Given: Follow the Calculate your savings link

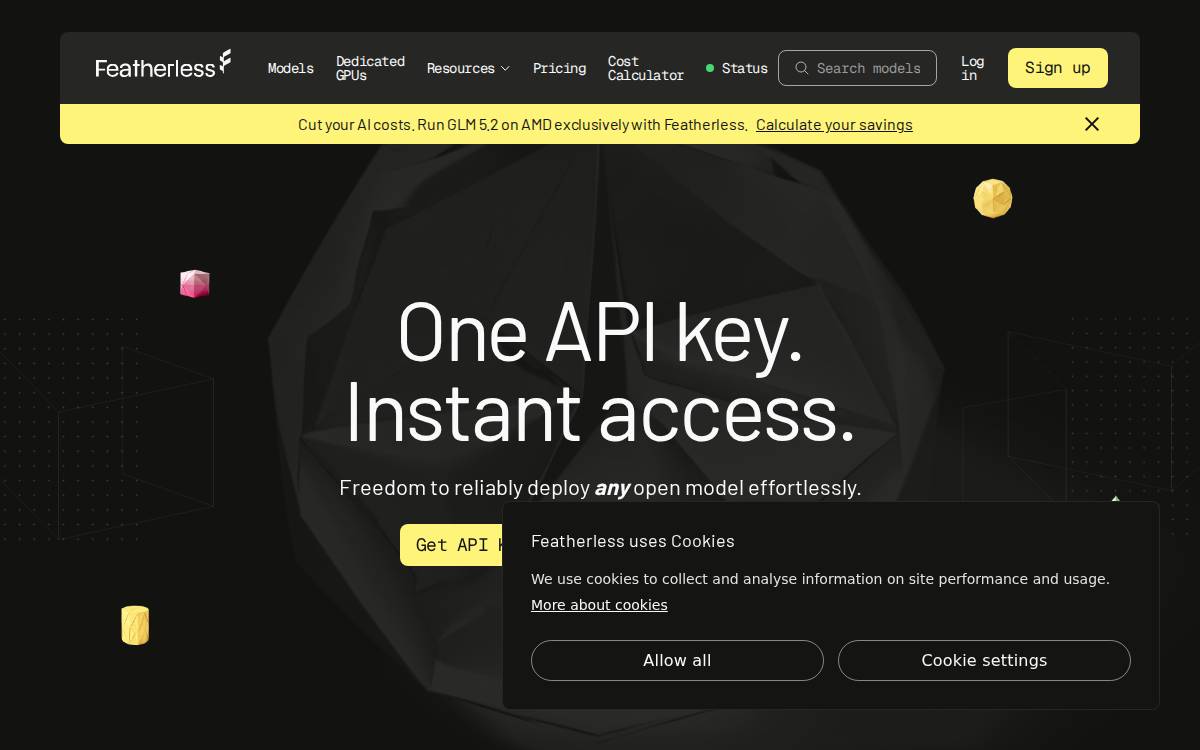Looking at the screenshot, I should 834,125.
